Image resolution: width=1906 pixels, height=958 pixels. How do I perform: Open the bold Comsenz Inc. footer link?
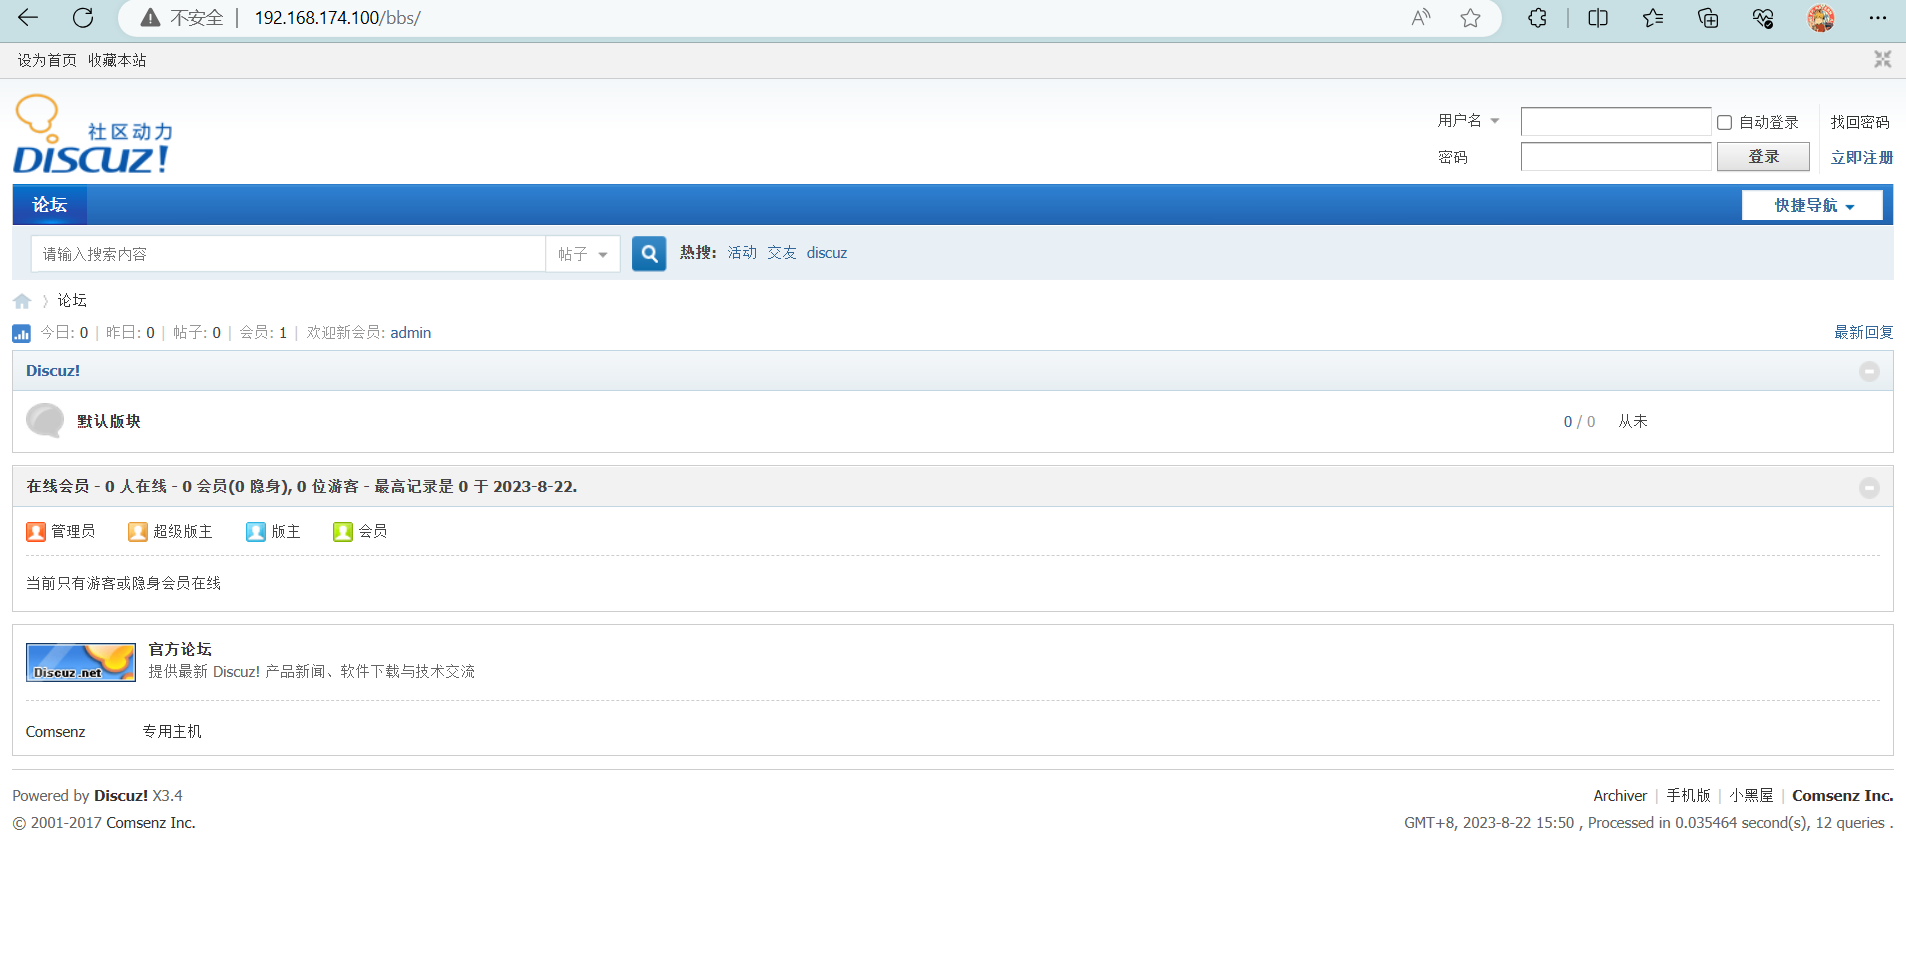1843,796
